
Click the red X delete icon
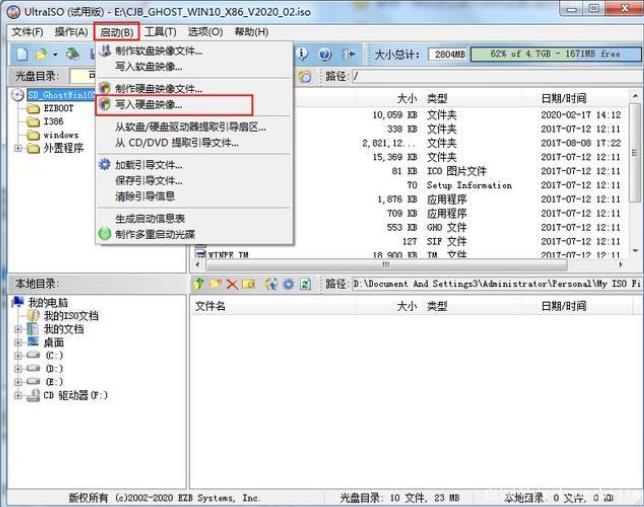tap(232, 284)
